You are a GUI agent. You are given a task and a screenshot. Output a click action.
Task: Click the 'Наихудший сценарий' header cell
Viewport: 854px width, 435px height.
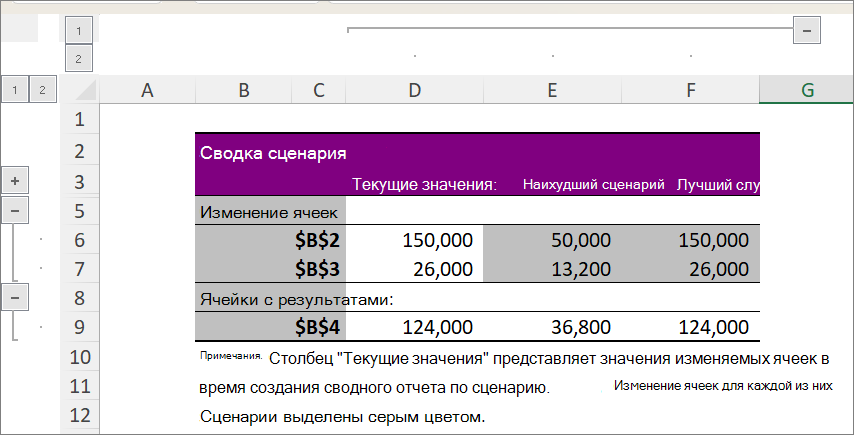click(594, 185)
